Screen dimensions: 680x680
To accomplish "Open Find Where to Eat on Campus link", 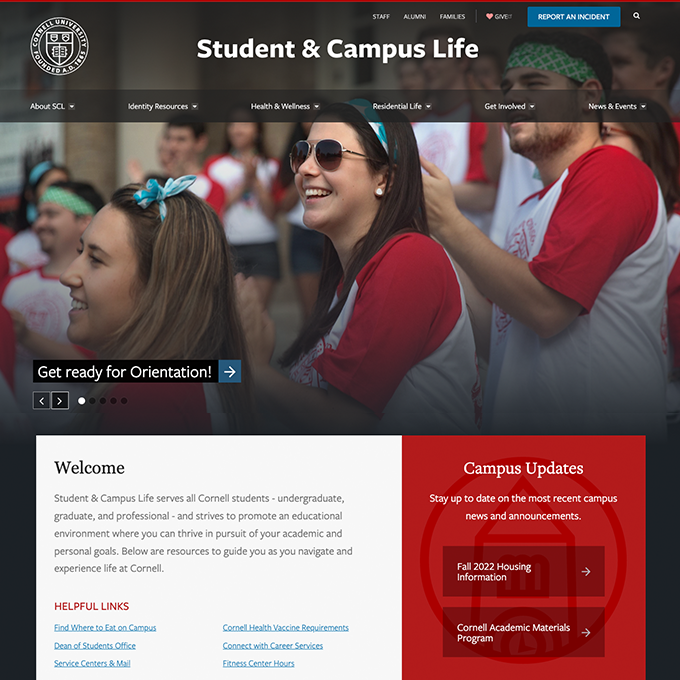I will pyautogui.click(x=105, y=628).
